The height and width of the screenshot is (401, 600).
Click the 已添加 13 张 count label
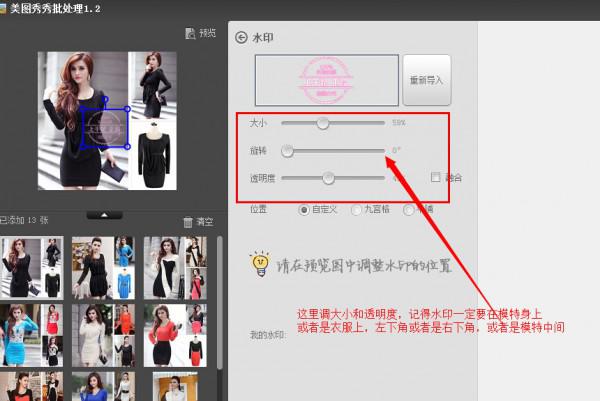point(24,220)
